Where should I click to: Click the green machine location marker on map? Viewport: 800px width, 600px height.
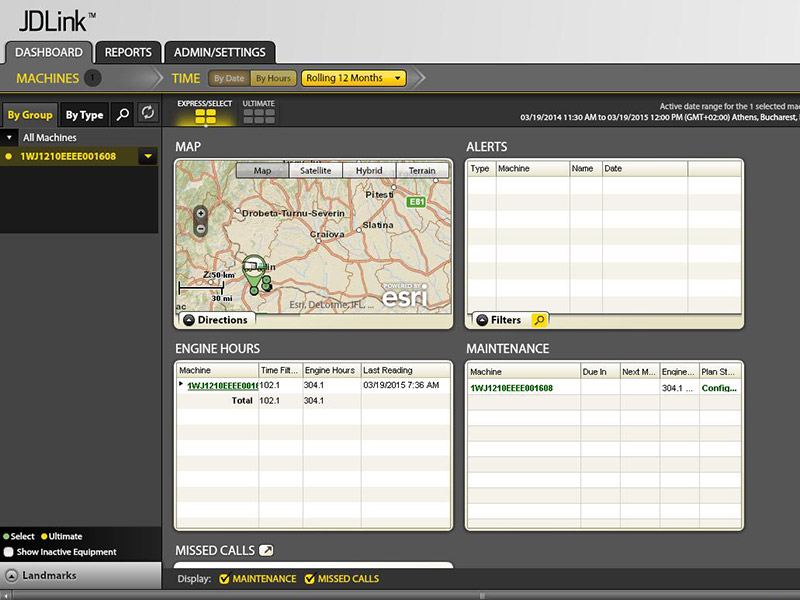tap(254, 274)
